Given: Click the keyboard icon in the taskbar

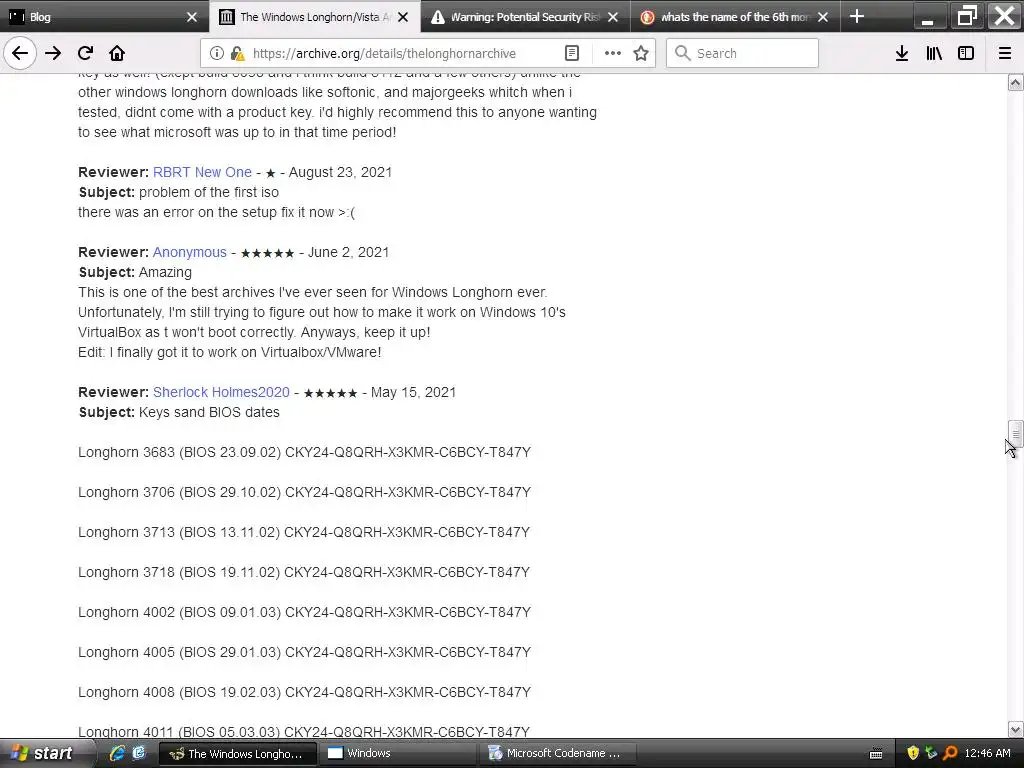Looking at the screenshot, I should tap(876, 754).
